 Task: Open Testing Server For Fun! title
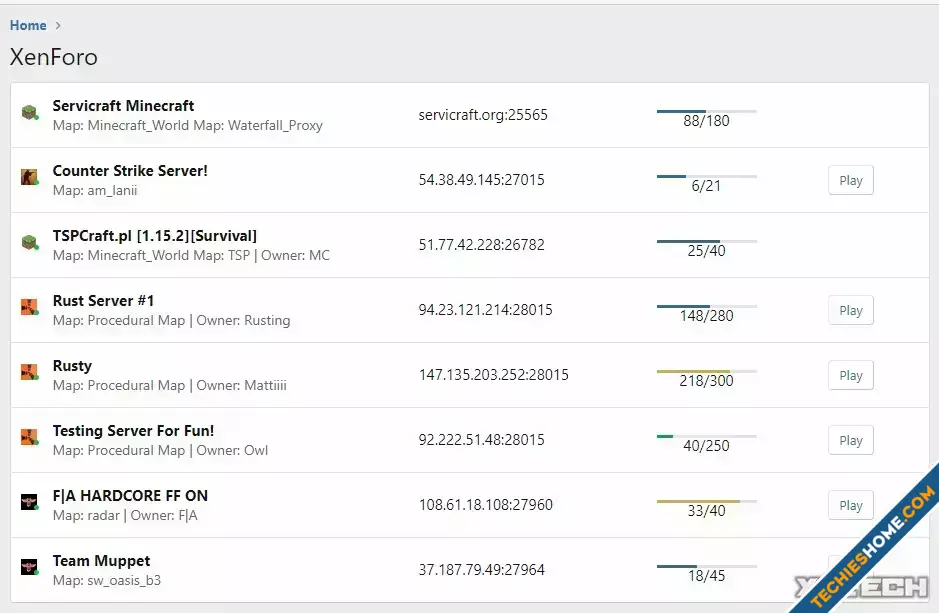pos(133,431)
